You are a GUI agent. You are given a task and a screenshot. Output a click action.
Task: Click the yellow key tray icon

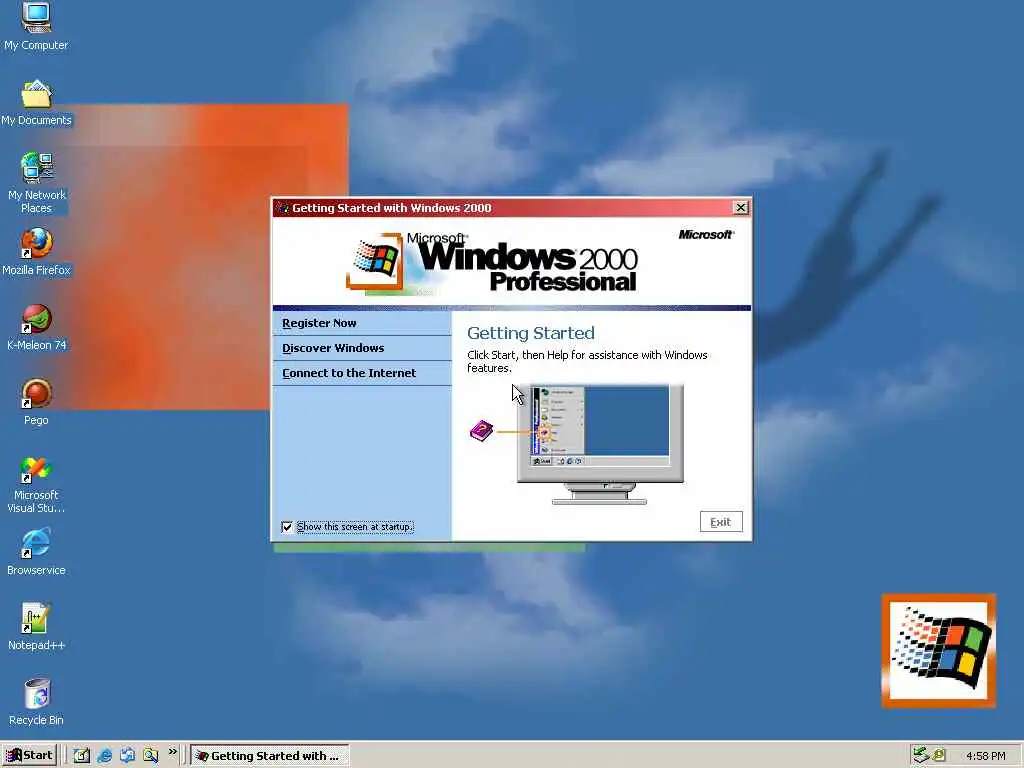[938, 756]
